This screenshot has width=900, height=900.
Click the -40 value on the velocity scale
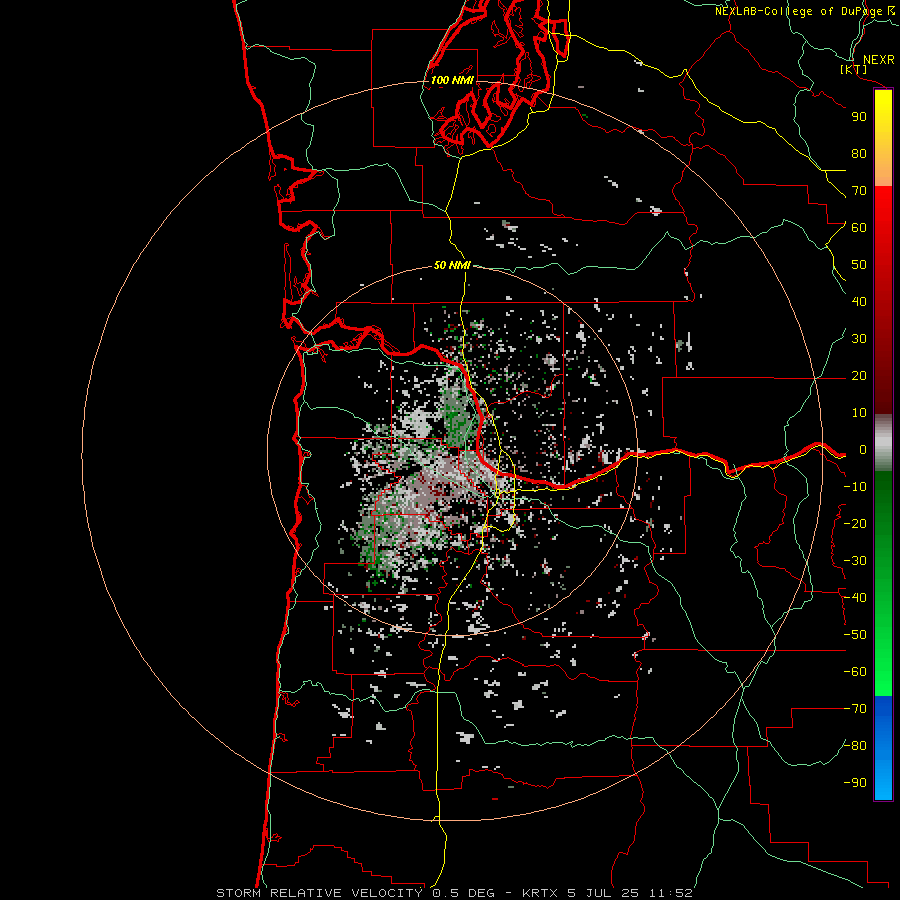(855, 598)
